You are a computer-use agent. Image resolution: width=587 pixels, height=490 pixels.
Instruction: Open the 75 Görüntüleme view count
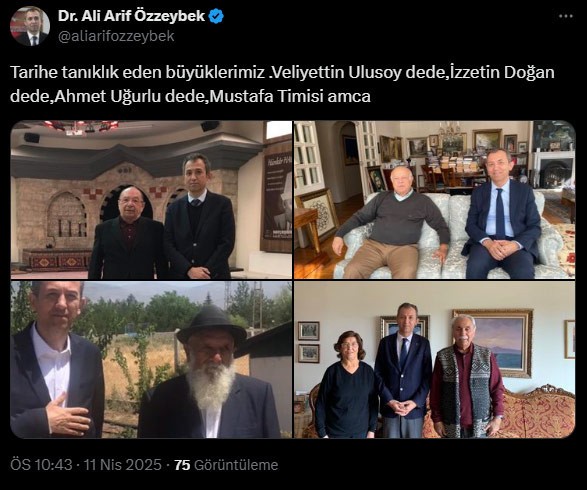click(226, 465)
